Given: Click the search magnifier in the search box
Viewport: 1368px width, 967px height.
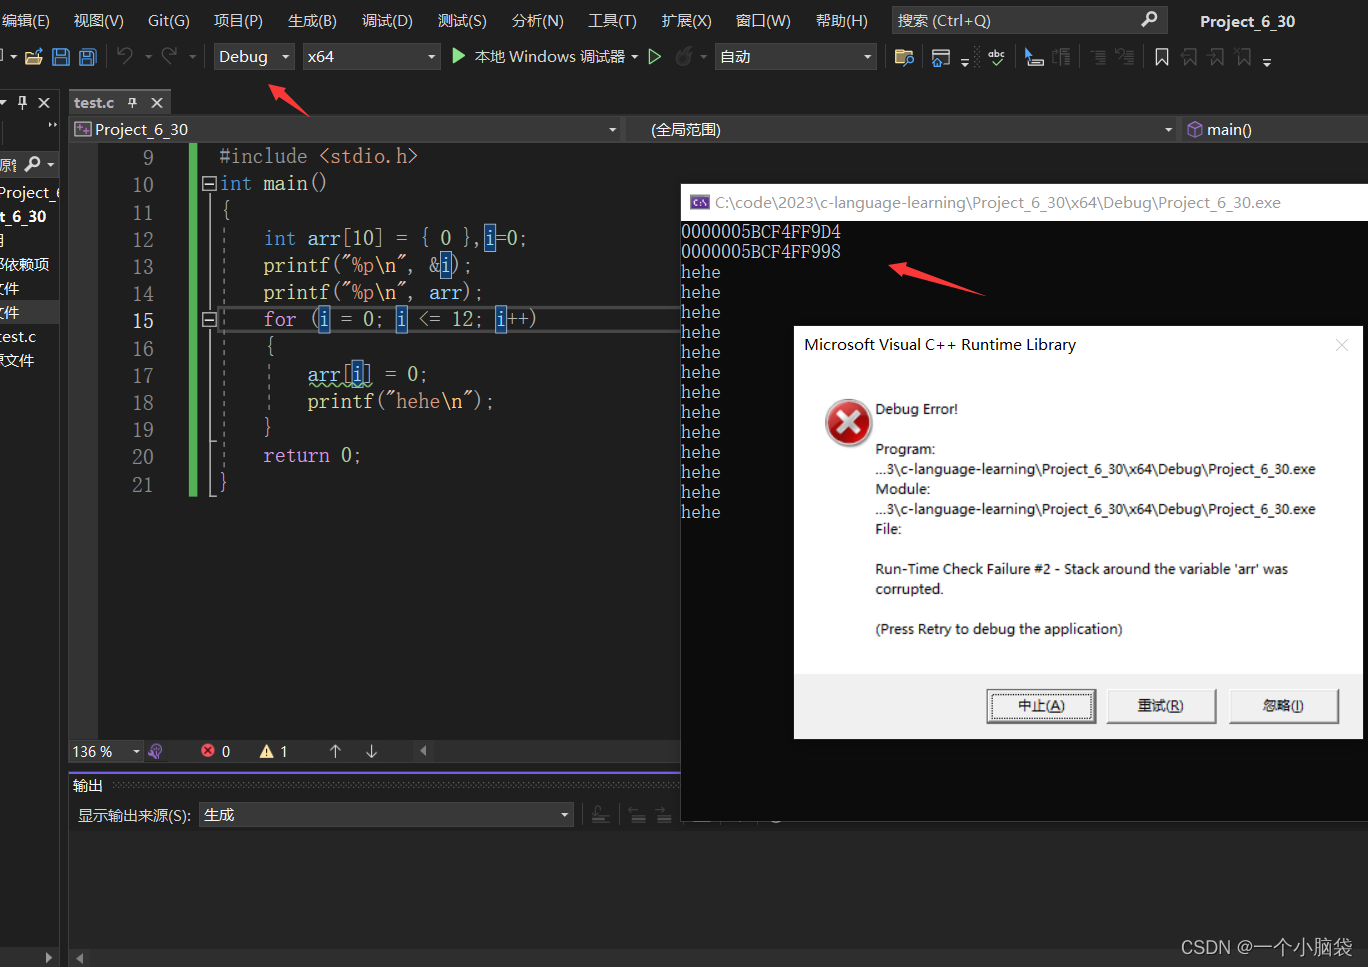Looking at the screenshot, I should 1149,19.
